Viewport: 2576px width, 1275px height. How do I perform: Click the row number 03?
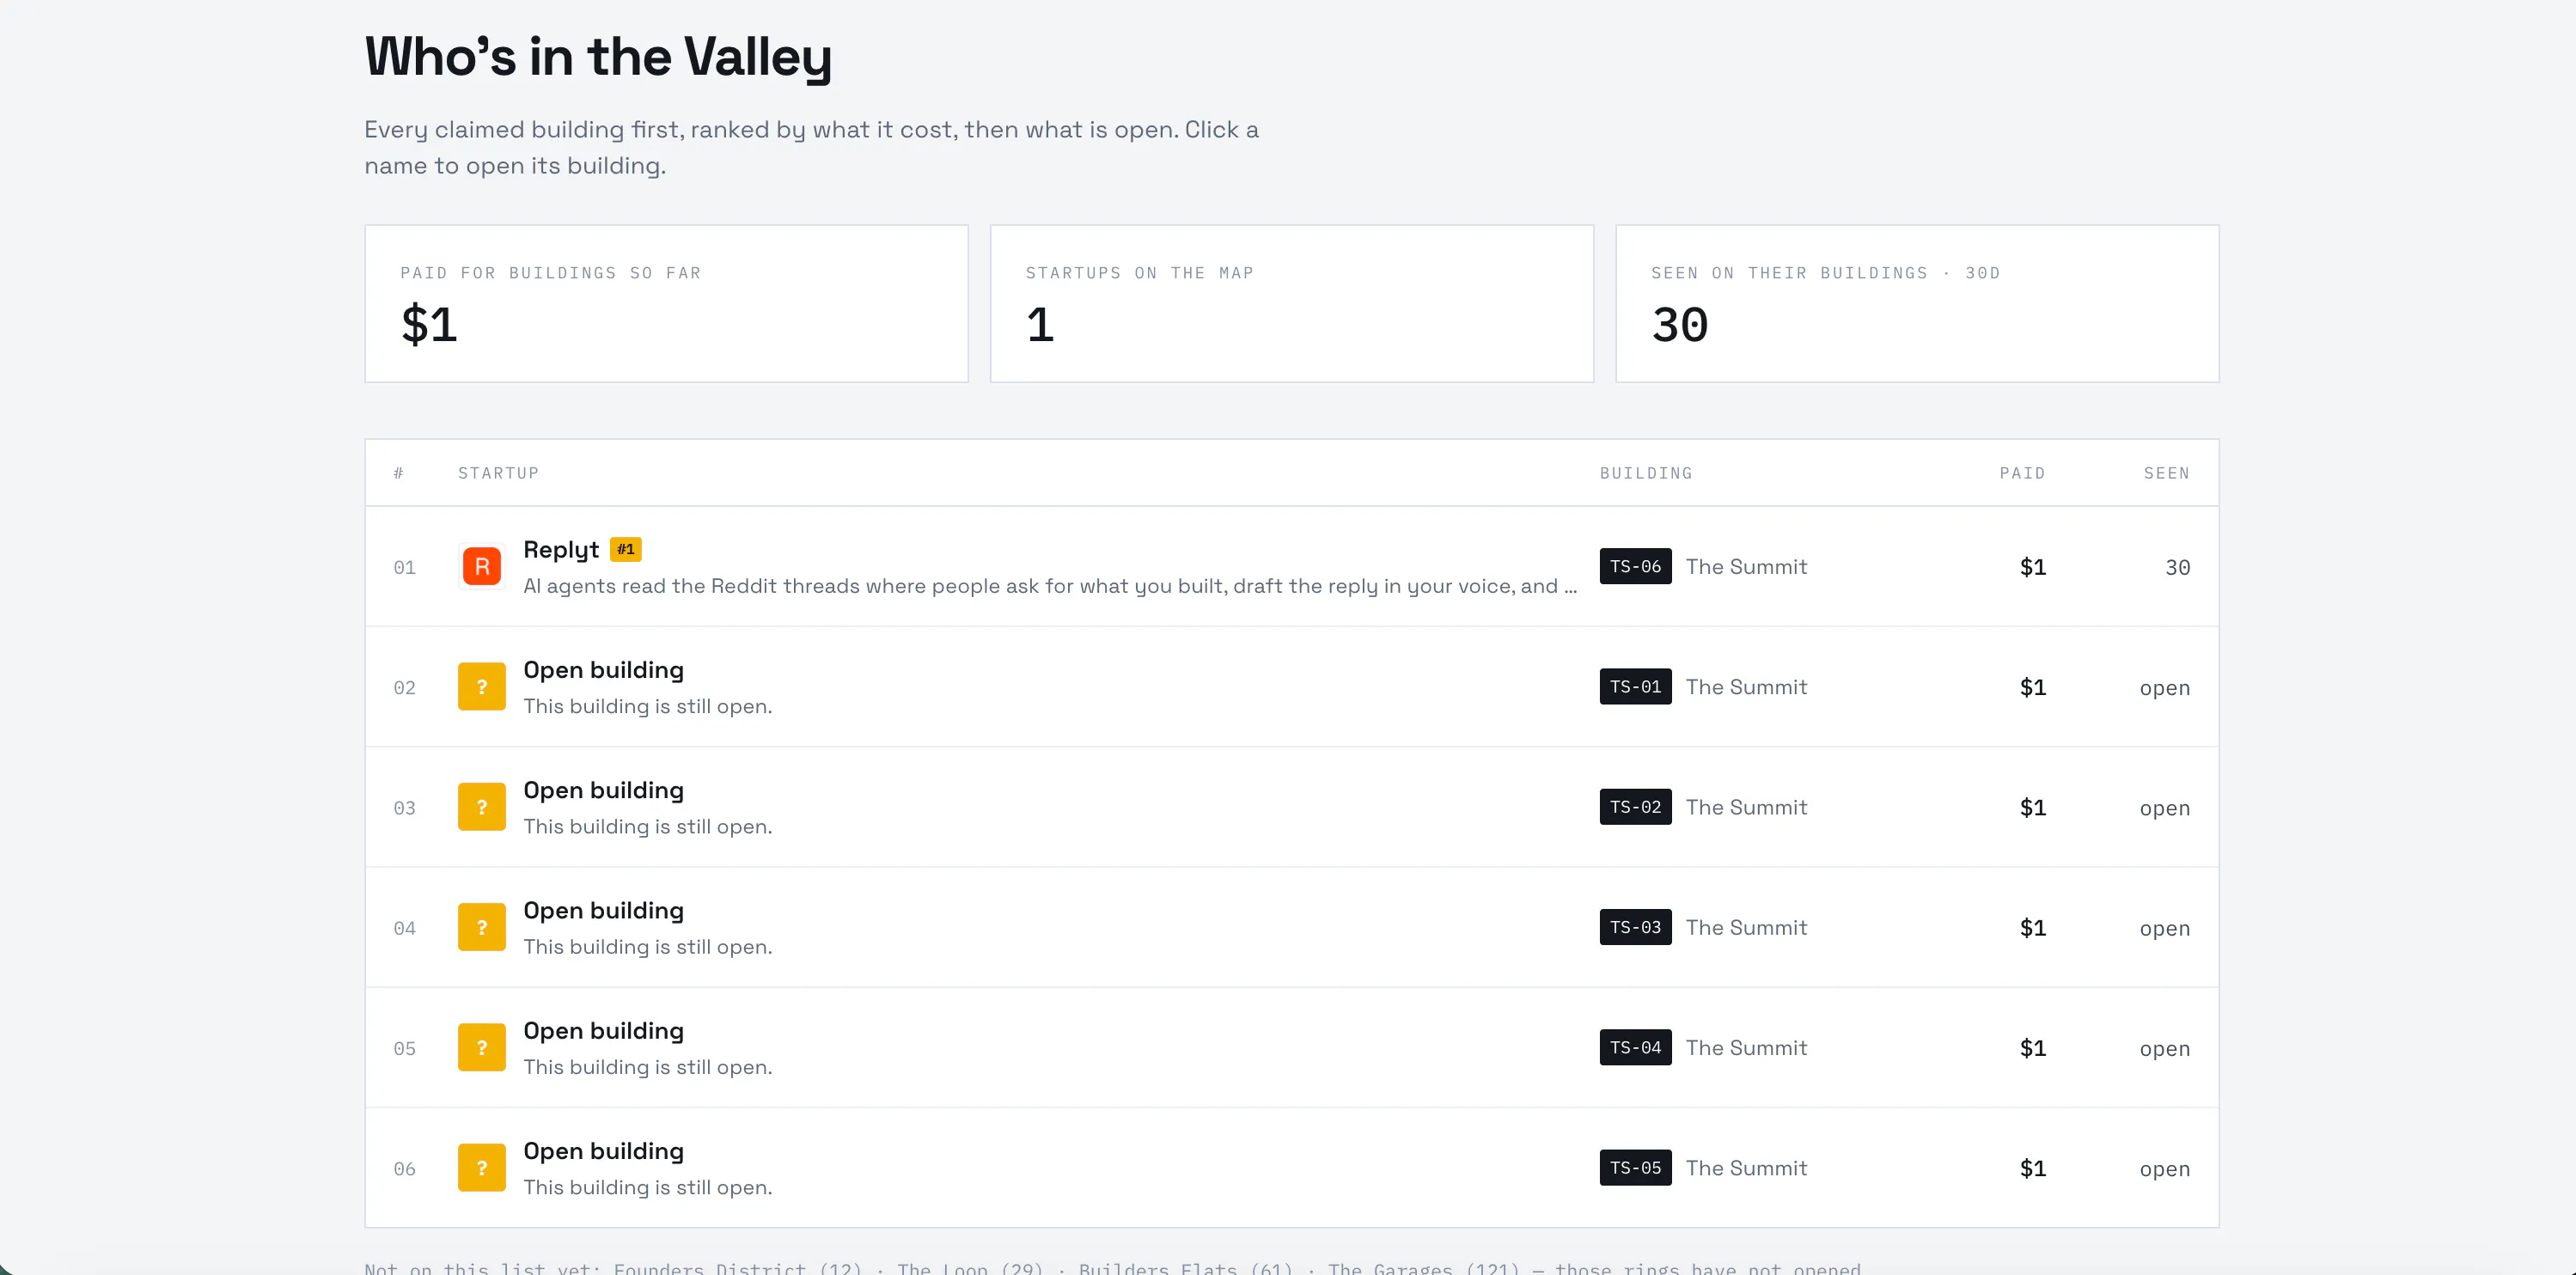(404, 807)
